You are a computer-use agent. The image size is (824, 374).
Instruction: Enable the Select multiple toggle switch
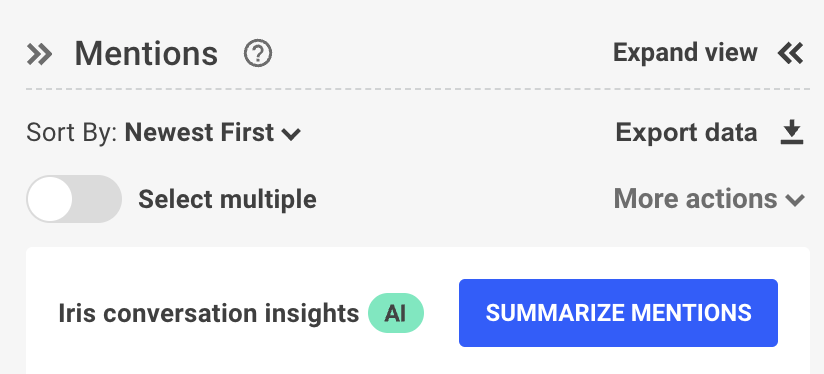[74, 199]
